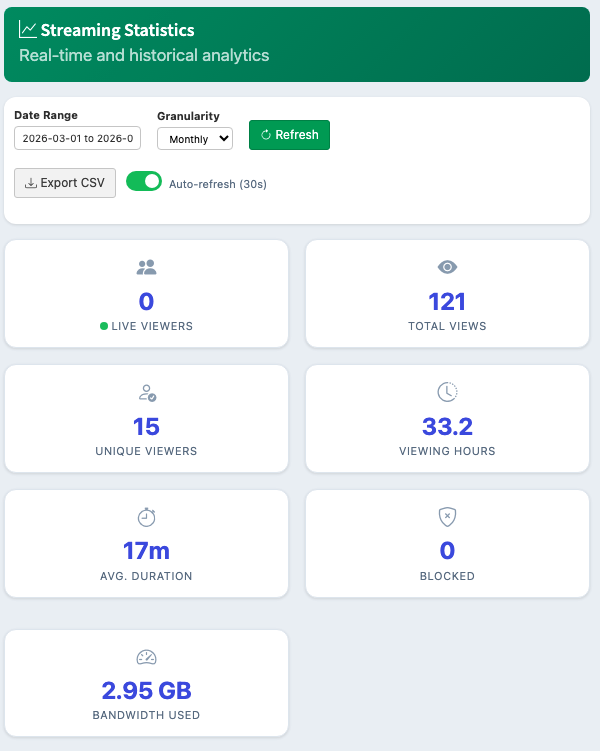Click the Date Range input field
This screenshot has width=600, height=751.
(78, 138)
